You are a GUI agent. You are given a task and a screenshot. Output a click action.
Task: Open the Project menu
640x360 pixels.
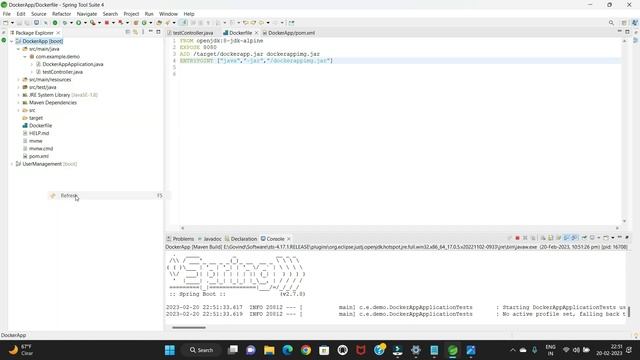[131, 14]
